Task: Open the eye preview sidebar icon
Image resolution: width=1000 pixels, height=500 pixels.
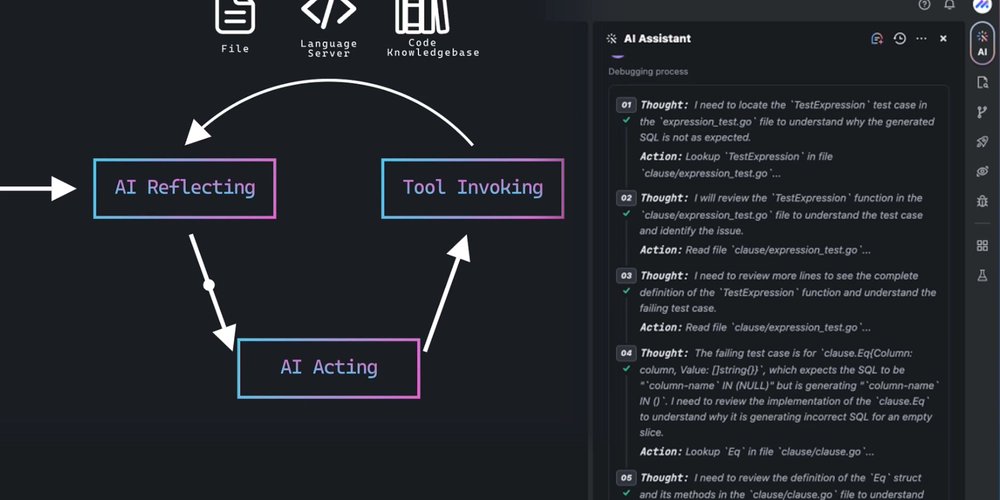Action: point(982,171)
